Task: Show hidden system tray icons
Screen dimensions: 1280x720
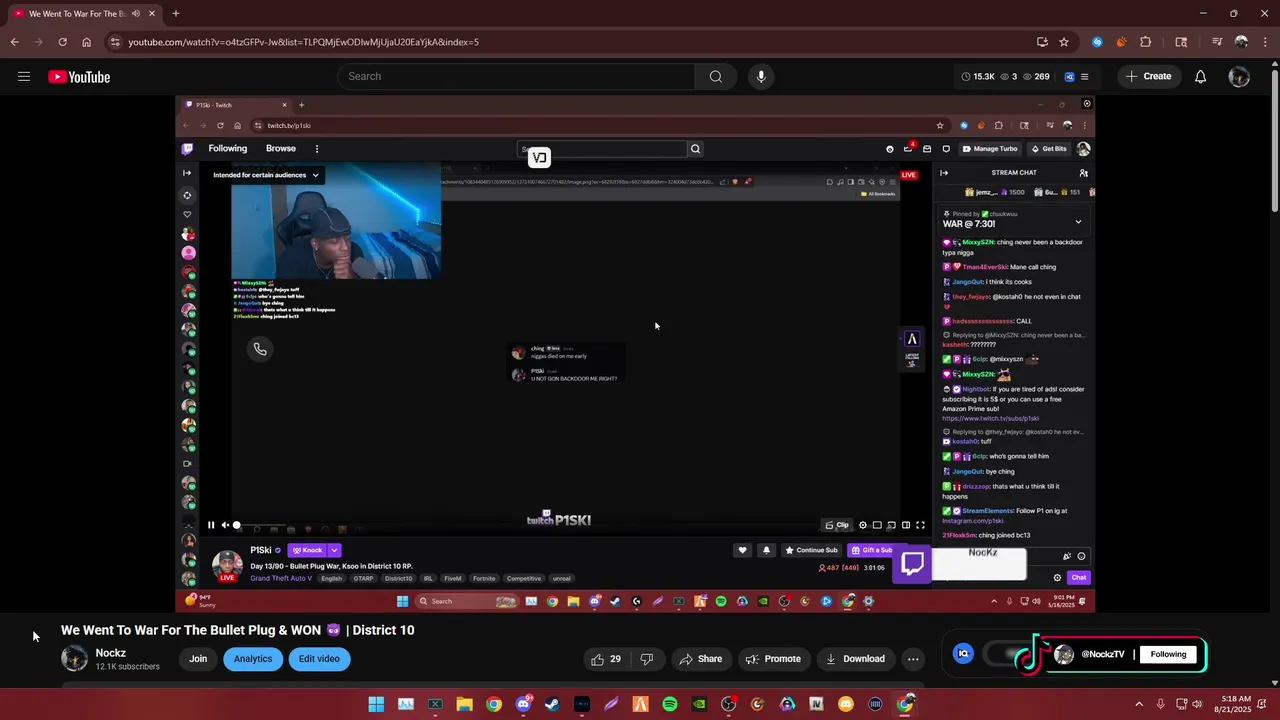Action: [x=1139, y=704]
